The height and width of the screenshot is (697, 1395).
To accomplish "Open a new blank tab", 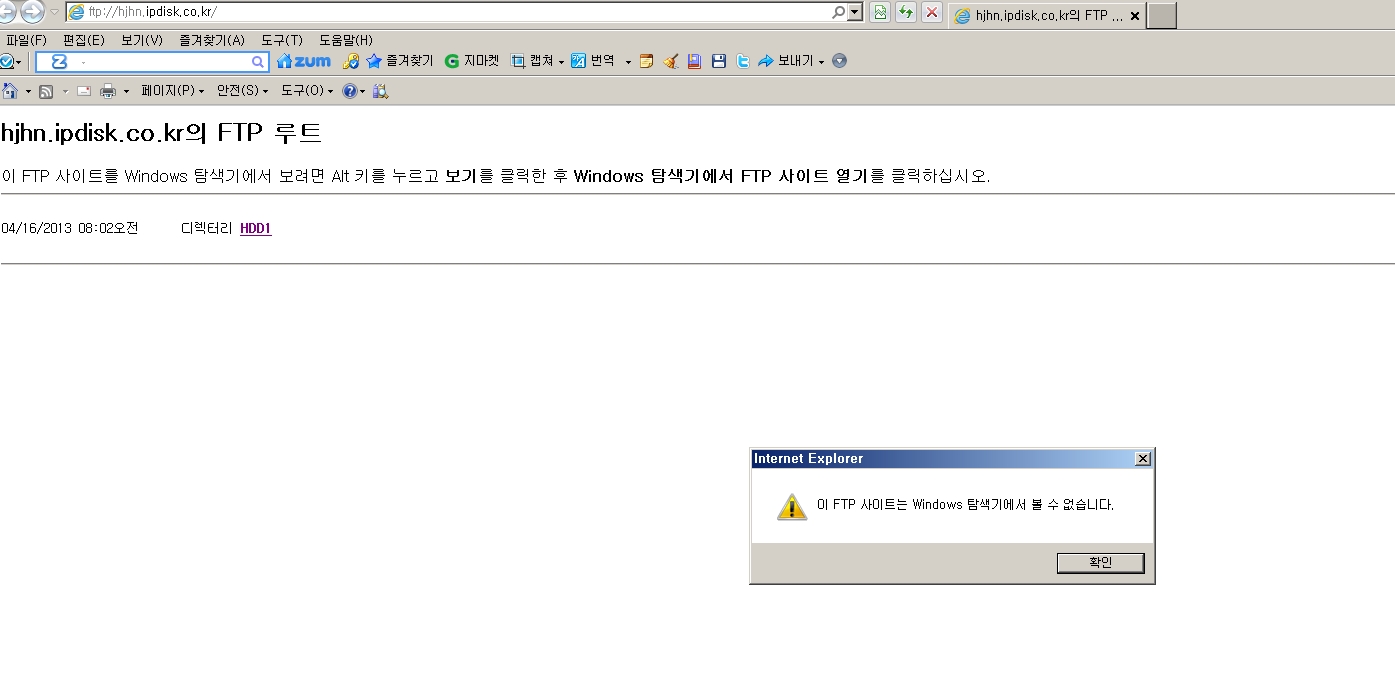I will click(1161, 16).
